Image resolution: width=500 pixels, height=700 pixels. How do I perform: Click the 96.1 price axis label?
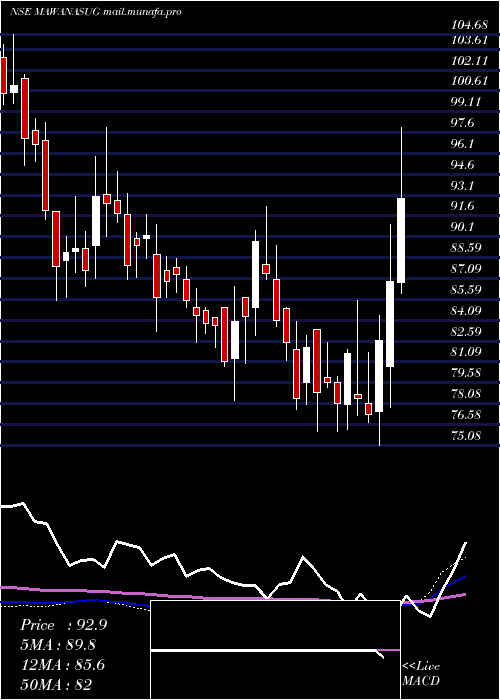[464, 144]
